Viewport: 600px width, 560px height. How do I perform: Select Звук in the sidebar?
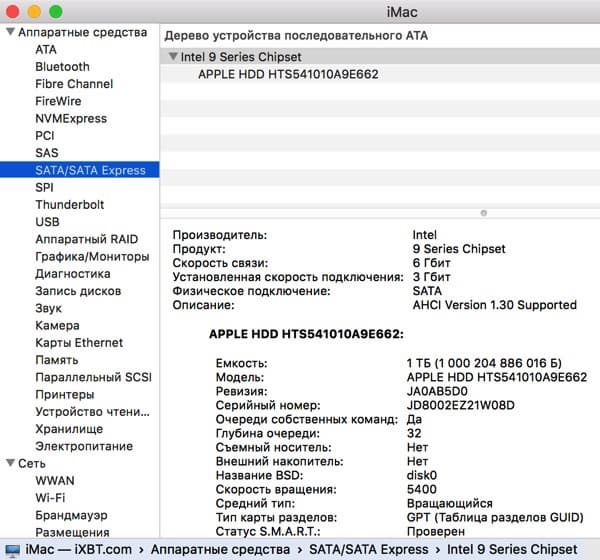(49, 308)
